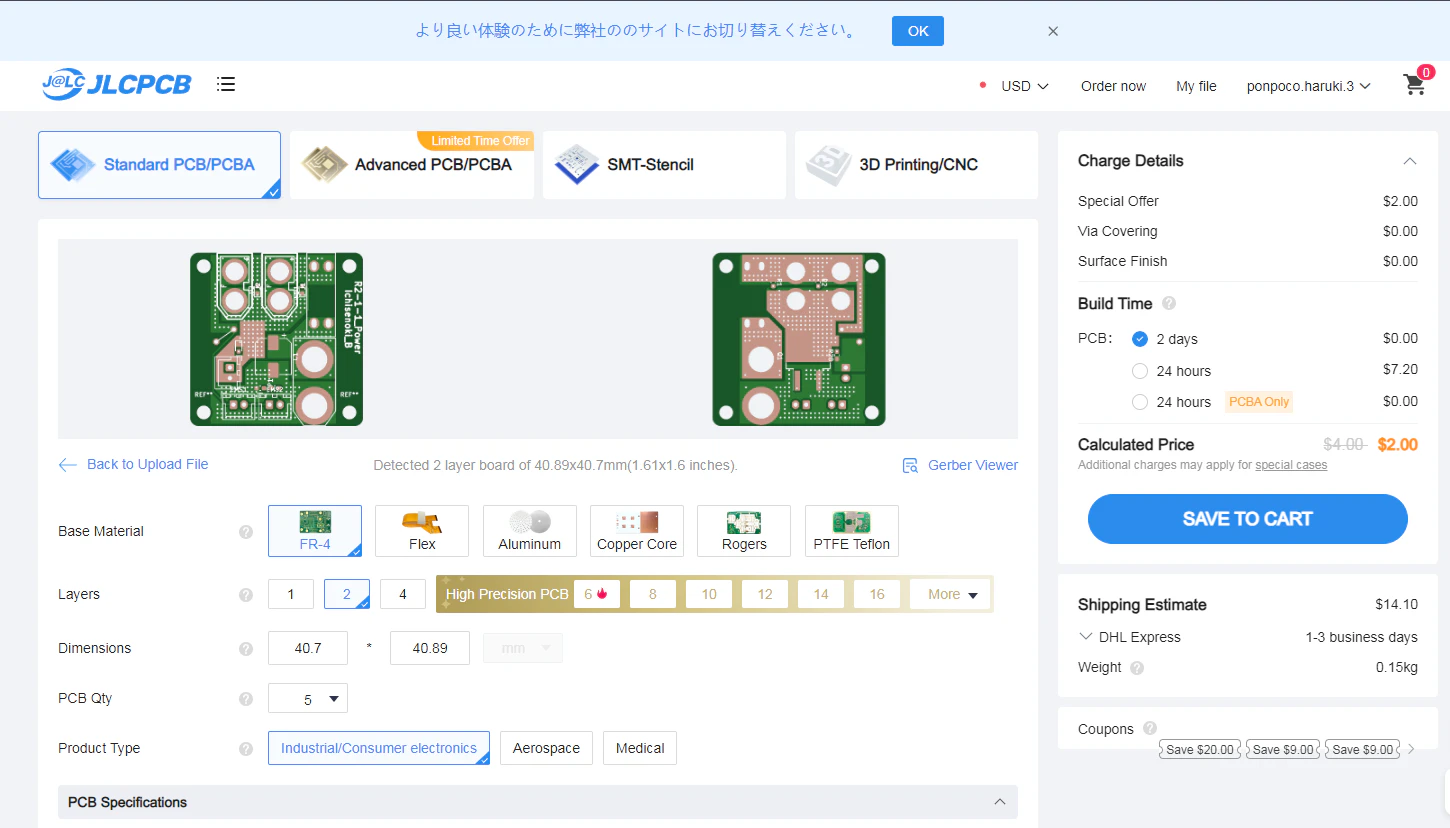The width and height of the screenshot is (1450, 828).
Task: Open the PCB Qty dropdown
Action: coord(308,698)
